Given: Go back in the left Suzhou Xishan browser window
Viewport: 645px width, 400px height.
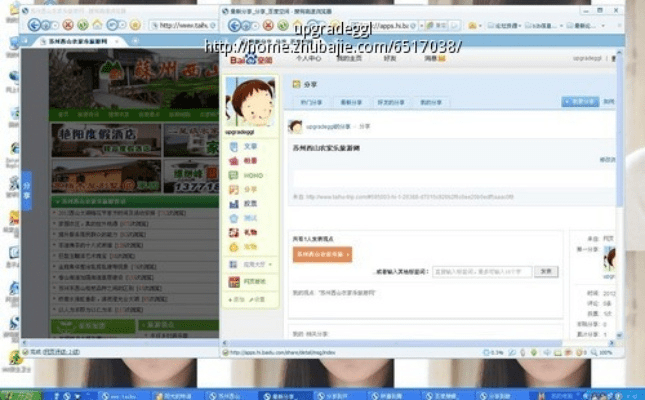Looking at the screenshot, I should click(34, 25).
